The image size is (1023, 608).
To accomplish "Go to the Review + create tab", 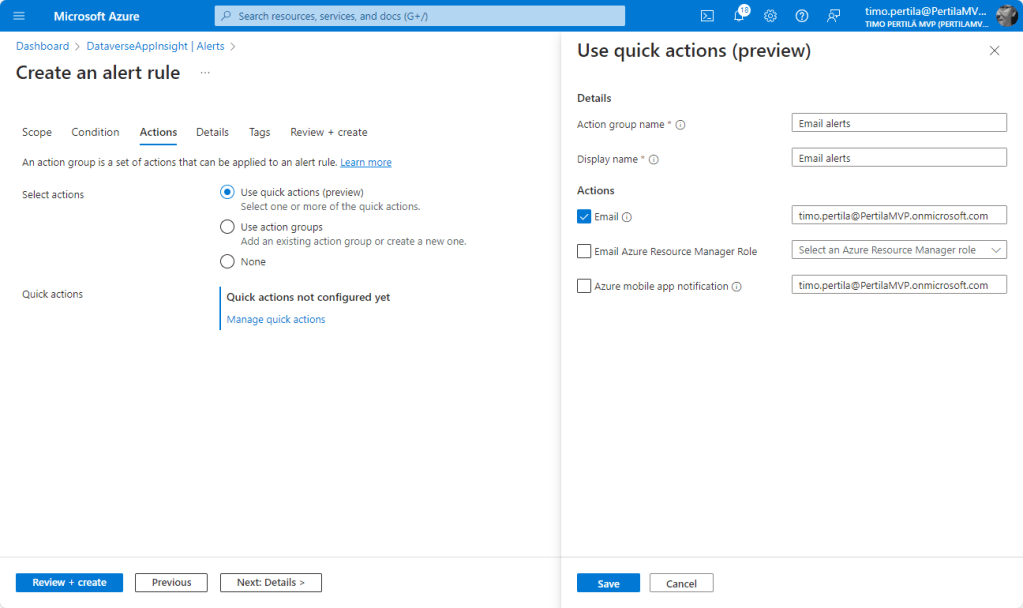I will click(328, 132).
